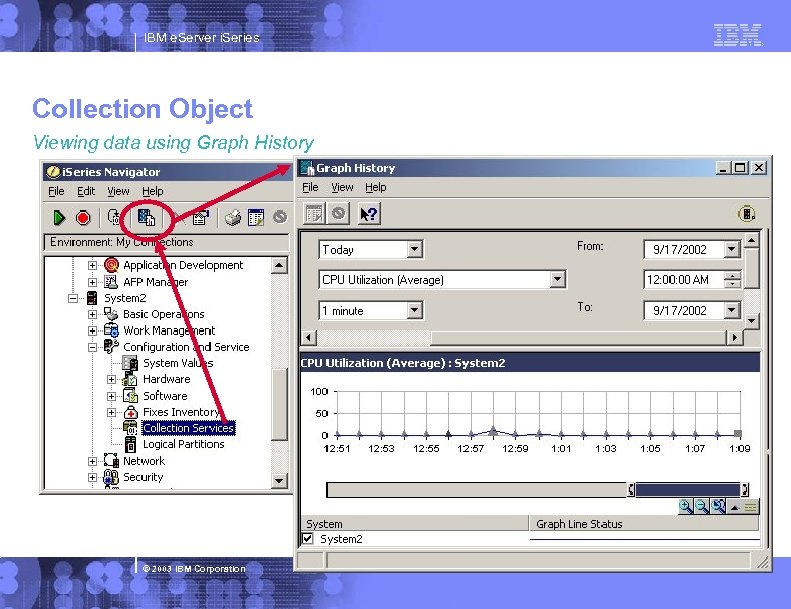
Task: Click the zoom reset magnifier icon
Action: pyautogui.click(x=718, y=506)
